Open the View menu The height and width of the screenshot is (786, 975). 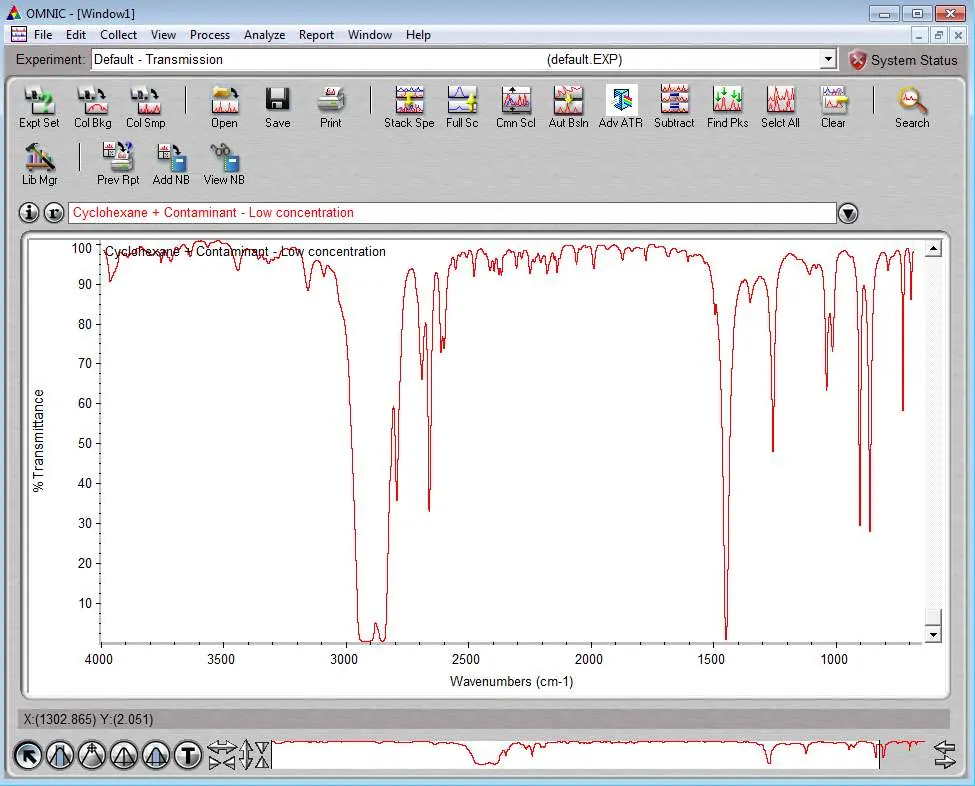163,35
